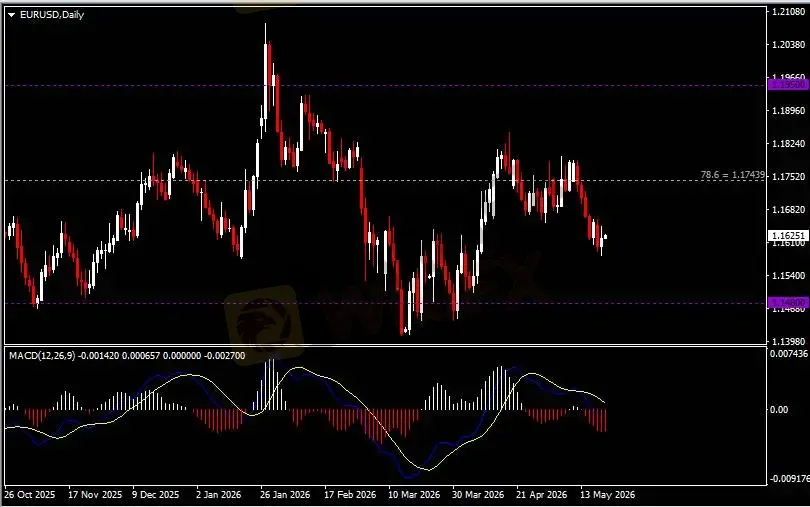Select the current price label 1.16251
810x507 pixels.
point(788,236)
